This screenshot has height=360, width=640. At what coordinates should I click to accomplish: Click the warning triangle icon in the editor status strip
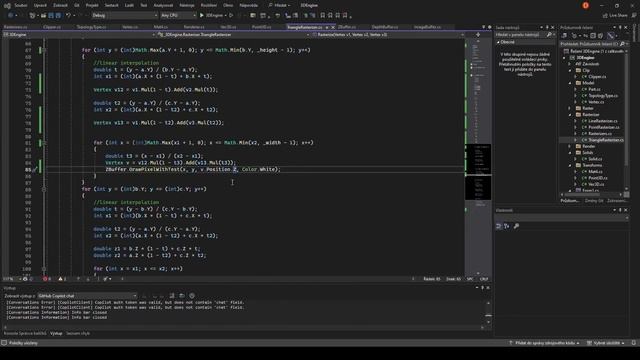(60, 279)
